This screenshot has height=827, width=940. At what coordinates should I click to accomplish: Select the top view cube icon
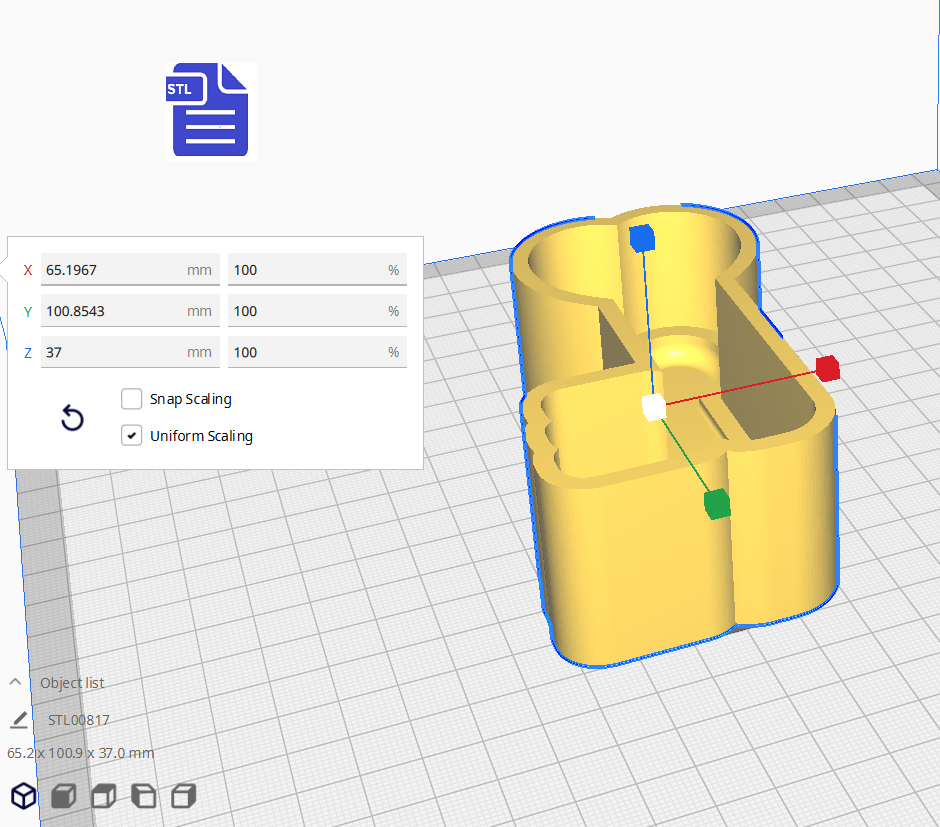point(103,796)
